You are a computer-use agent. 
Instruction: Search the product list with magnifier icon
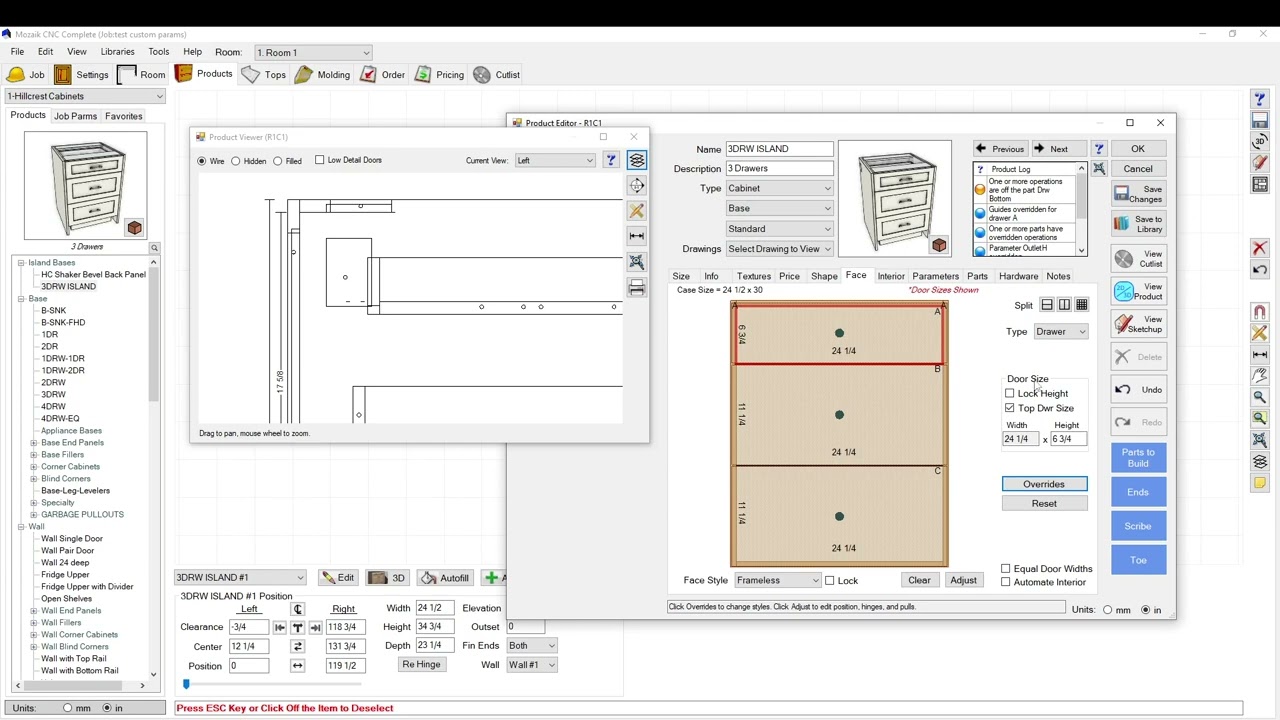(x=154, y=247)
